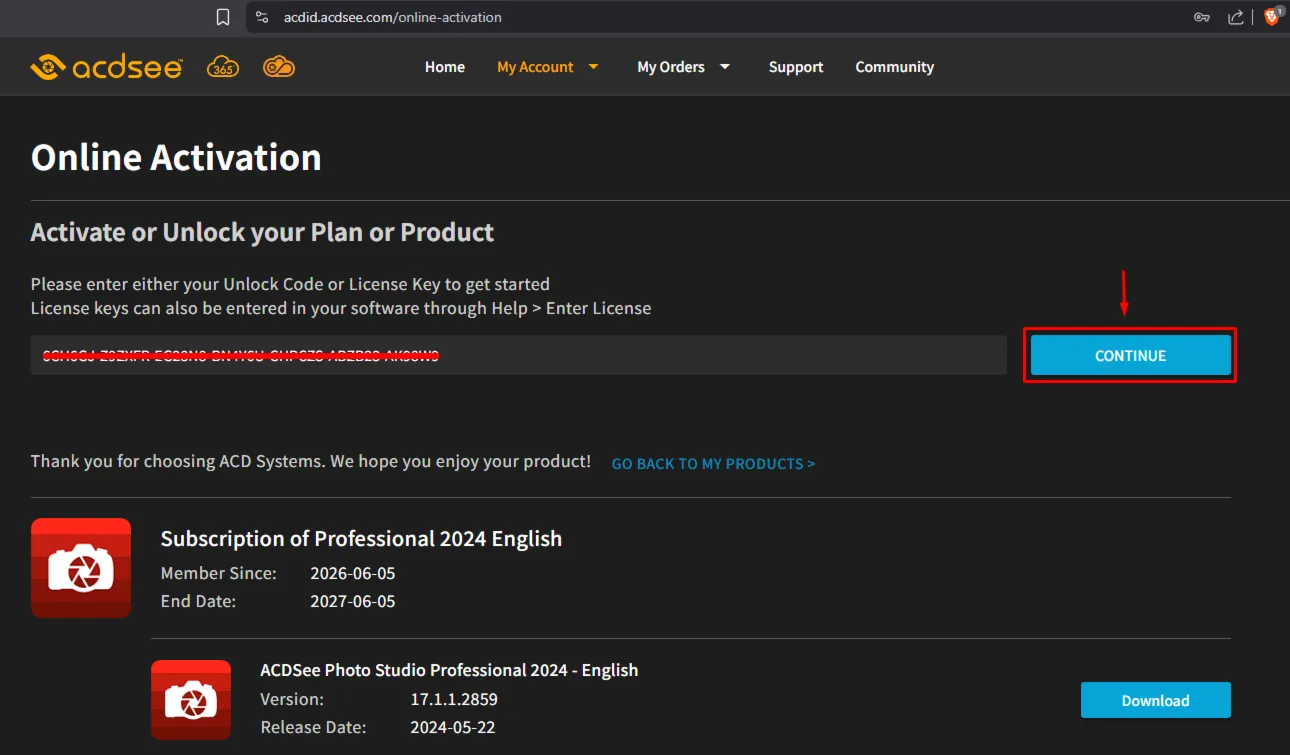Image resolution: width=1290 pixels, height=755 pixels.
Task: Click the CONTINUE button
Action: coord(1131,355)
